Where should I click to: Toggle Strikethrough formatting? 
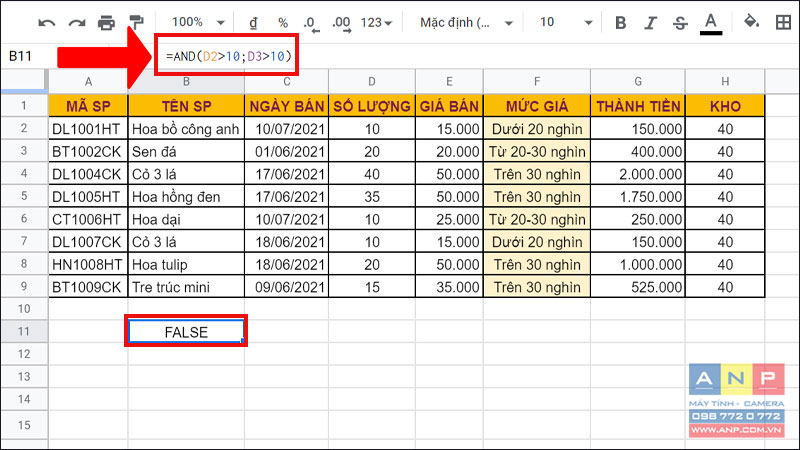click(680, 22)
